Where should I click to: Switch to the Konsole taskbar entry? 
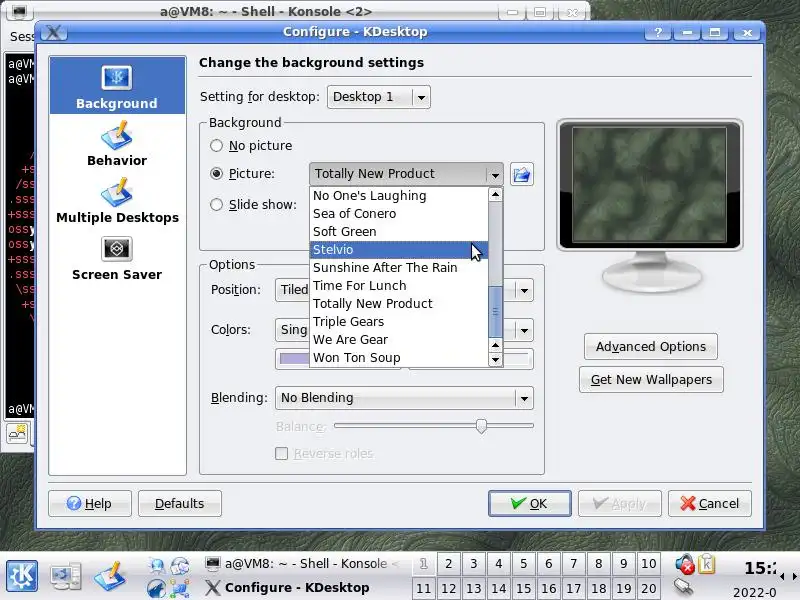(302, 563)
